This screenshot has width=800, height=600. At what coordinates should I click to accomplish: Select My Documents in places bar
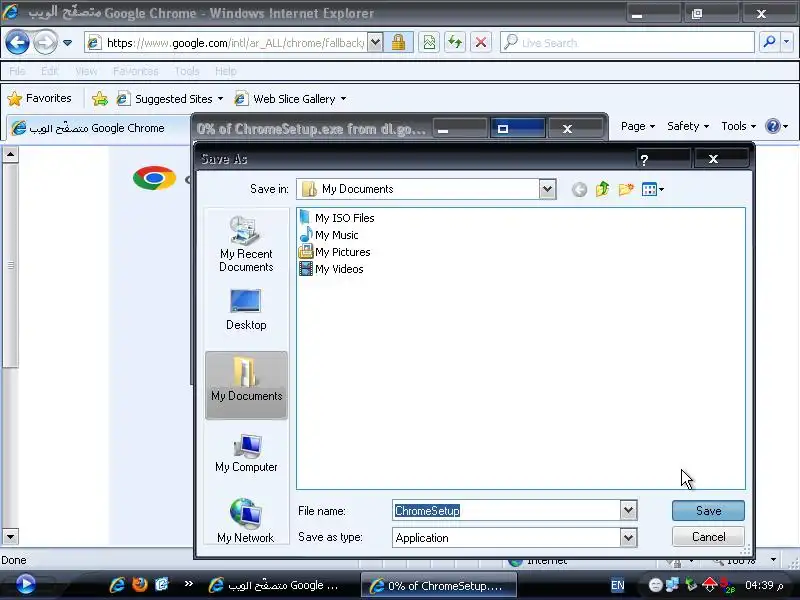coord(246,385)
